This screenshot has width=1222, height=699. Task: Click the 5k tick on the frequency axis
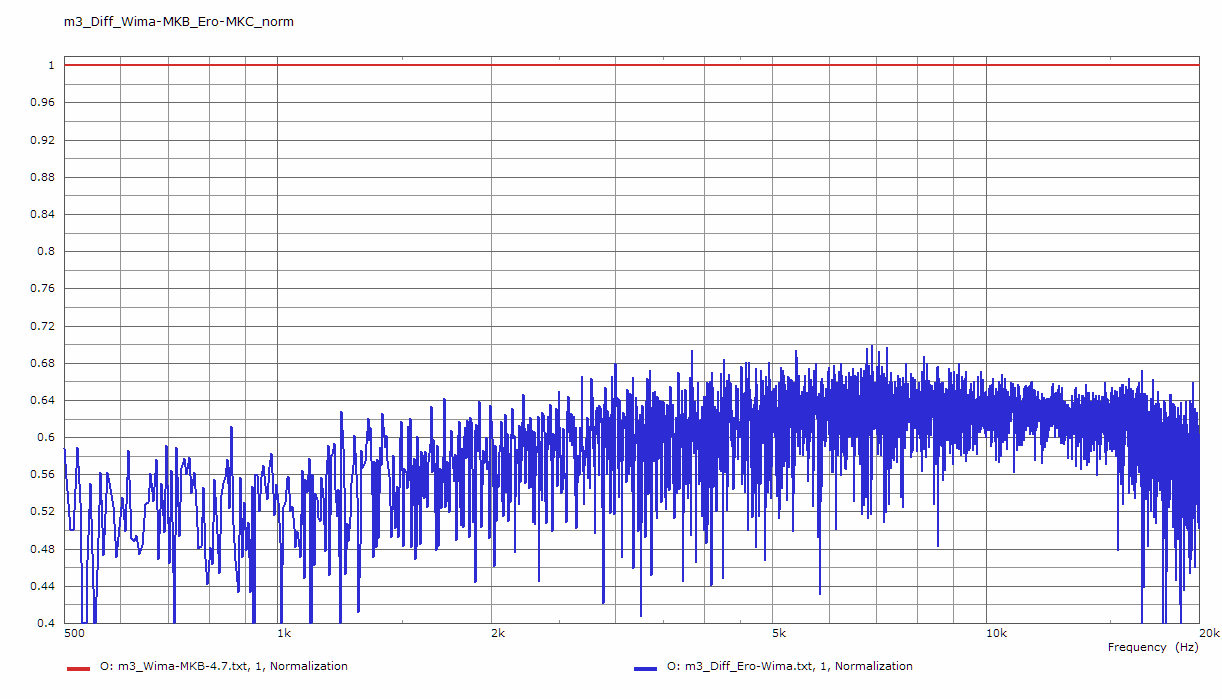click(779, 633)
